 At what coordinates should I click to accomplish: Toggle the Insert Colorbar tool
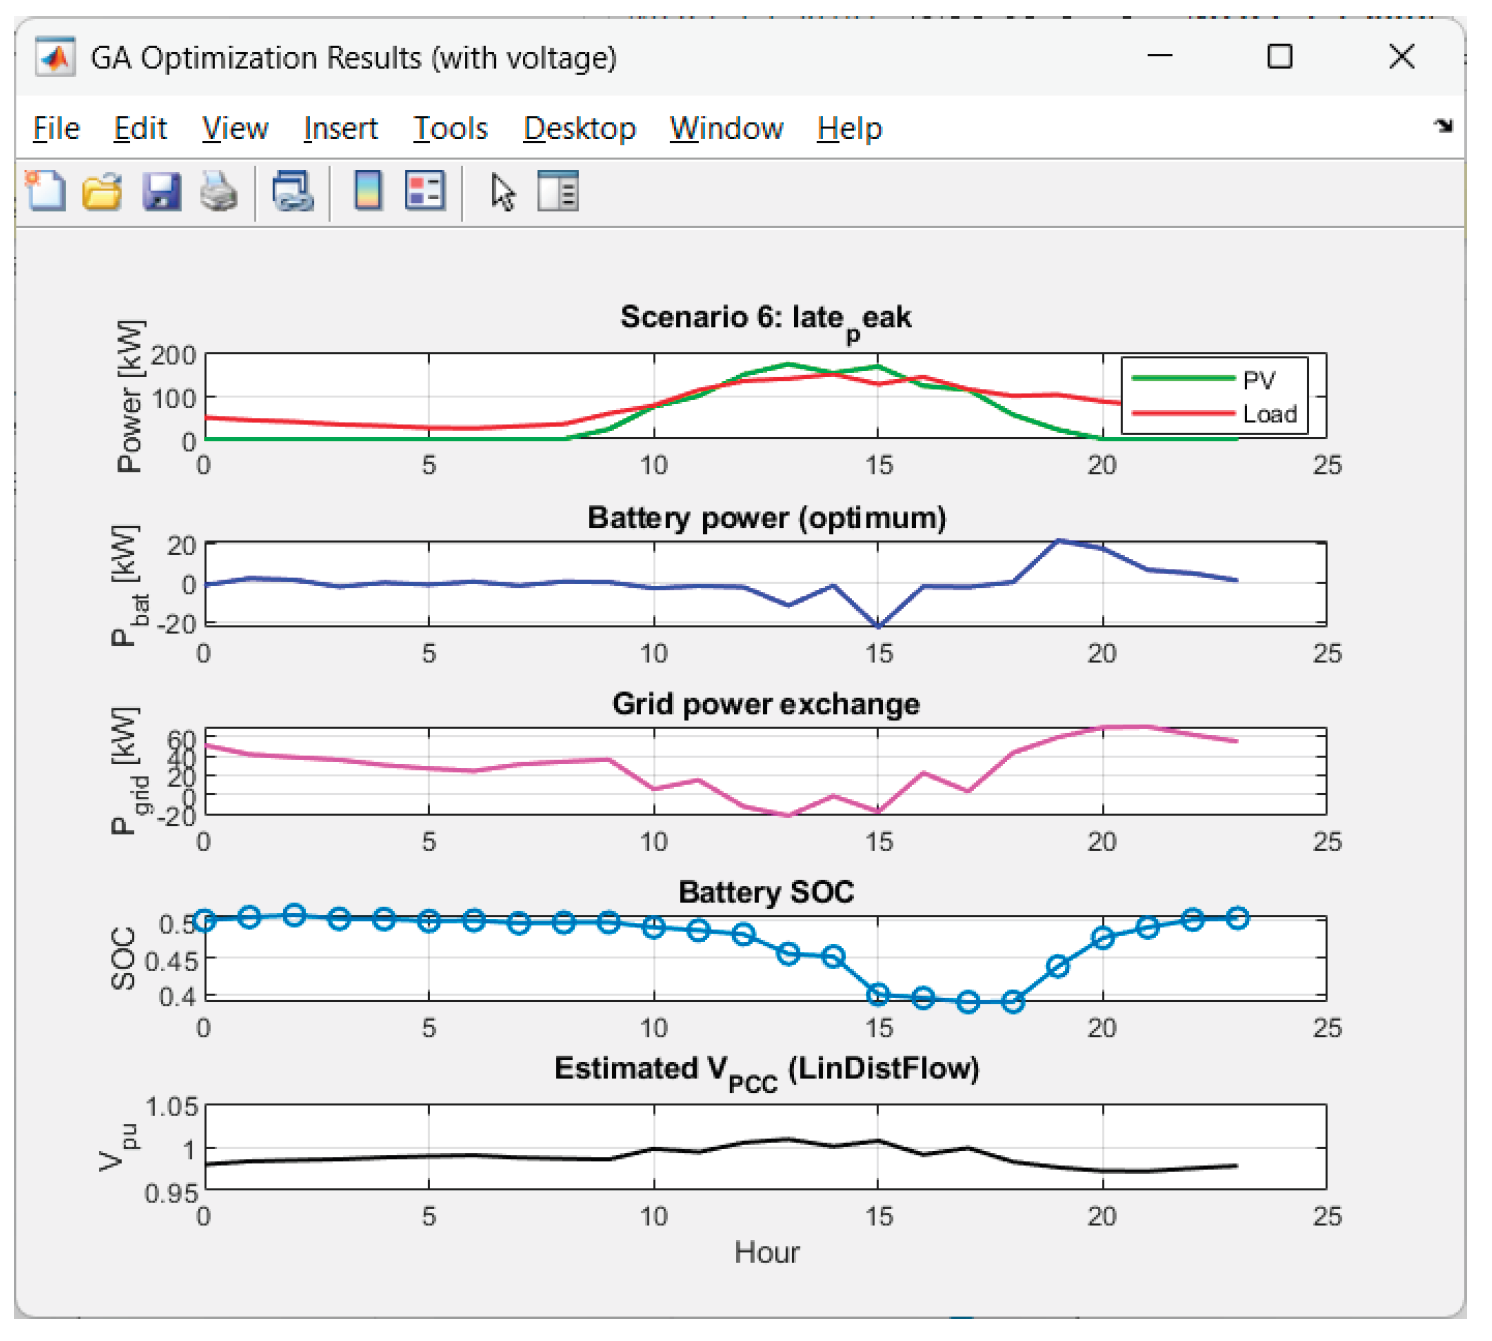pyautogui.click(x=368, y=190)
